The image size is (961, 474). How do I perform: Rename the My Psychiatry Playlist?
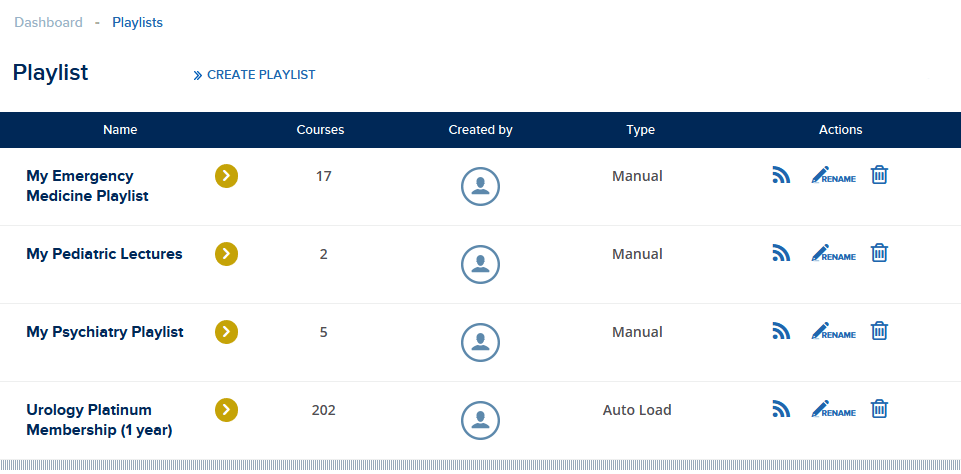(x=834, y=331)
